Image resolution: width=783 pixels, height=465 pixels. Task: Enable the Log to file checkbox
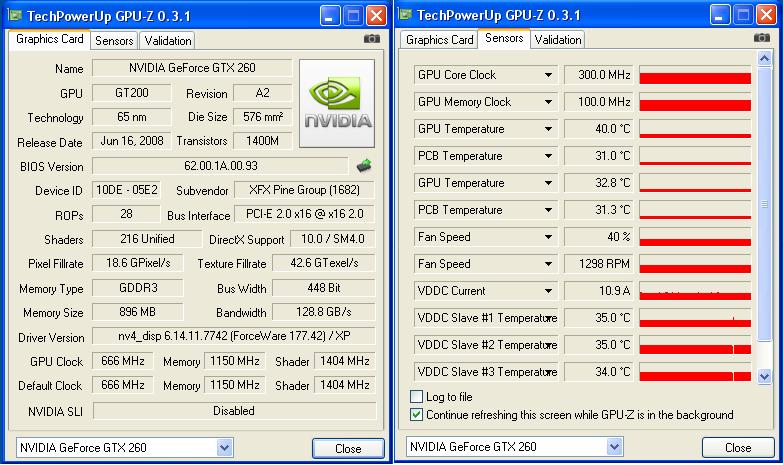416,397
